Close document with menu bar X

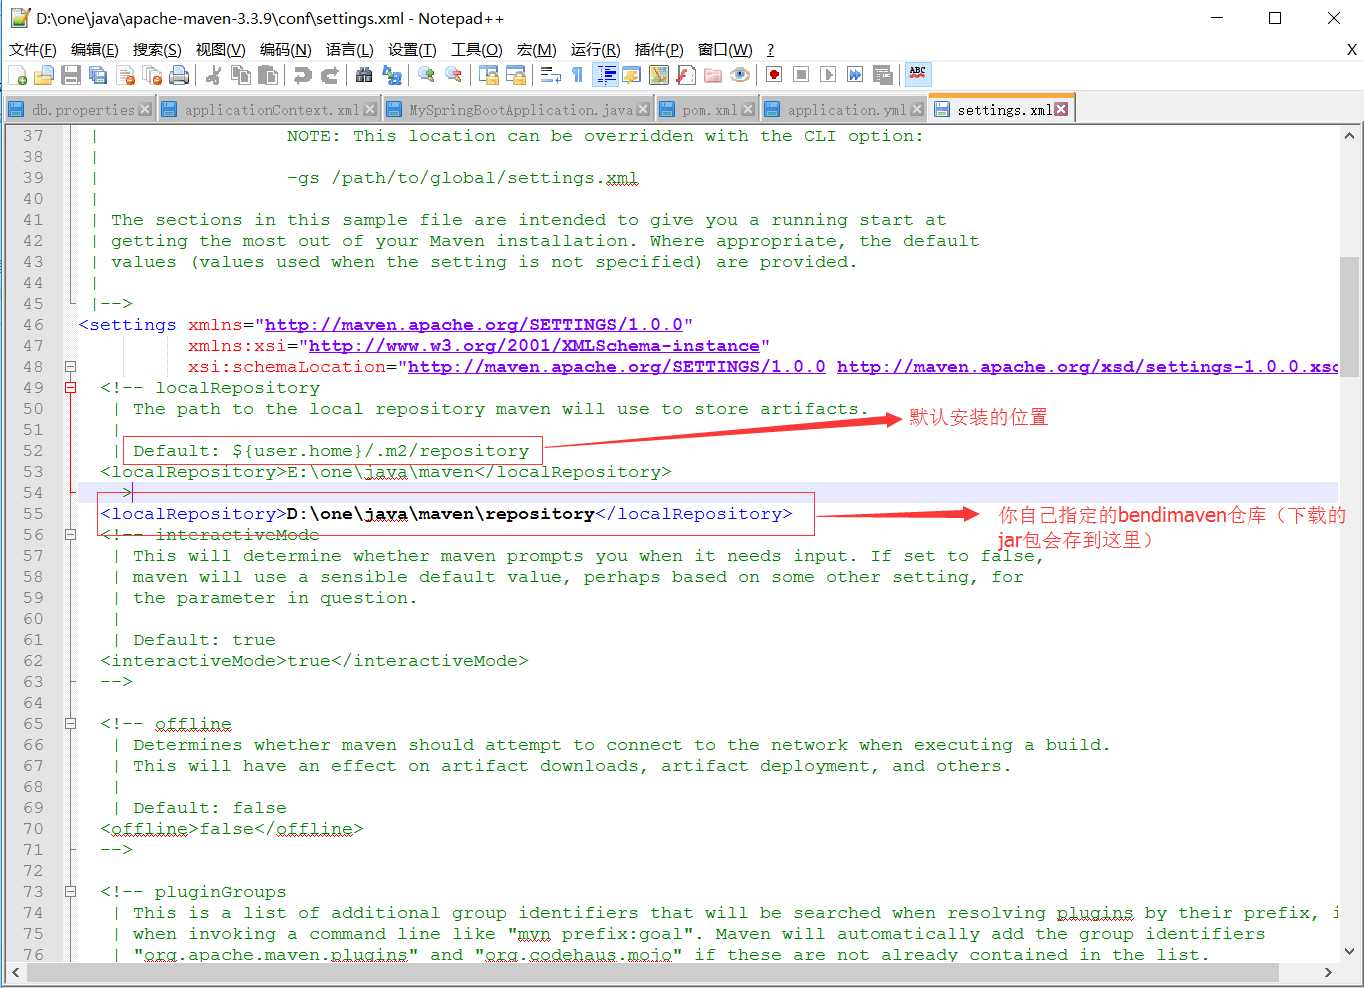1351,49
